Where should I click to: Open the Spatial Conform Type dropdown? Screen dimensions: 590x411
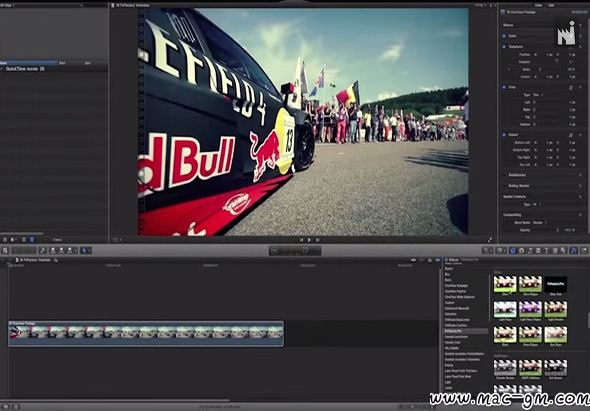point(537,204)
